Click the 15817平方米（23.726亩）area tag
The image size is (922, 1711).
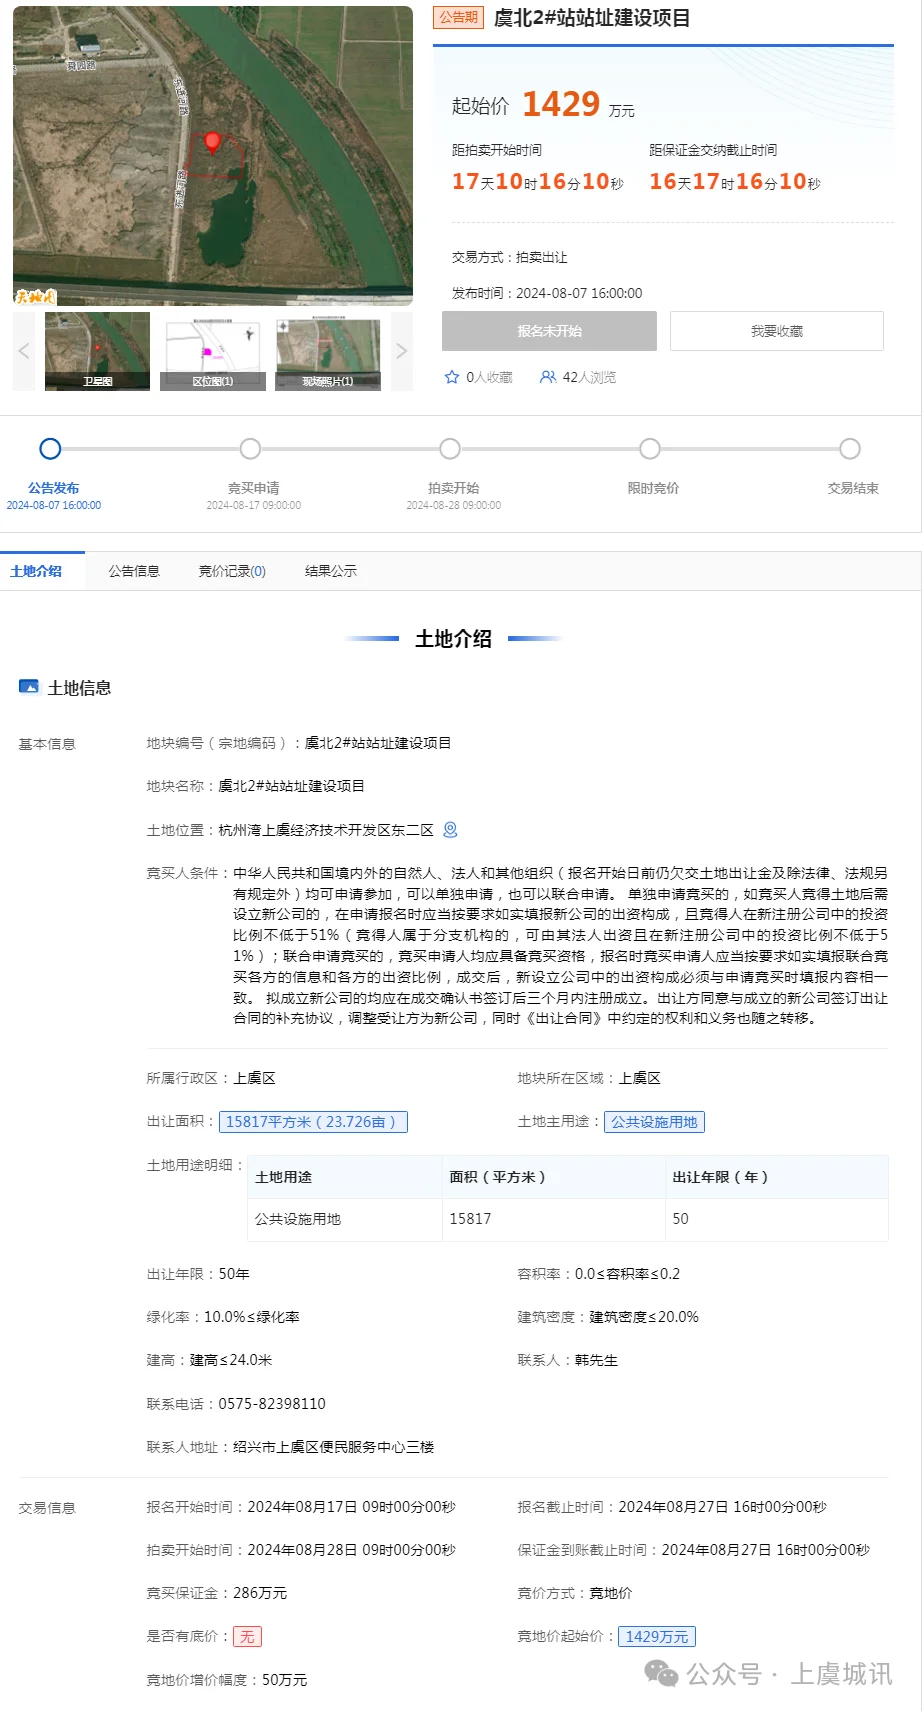(x=313, y=1122)
